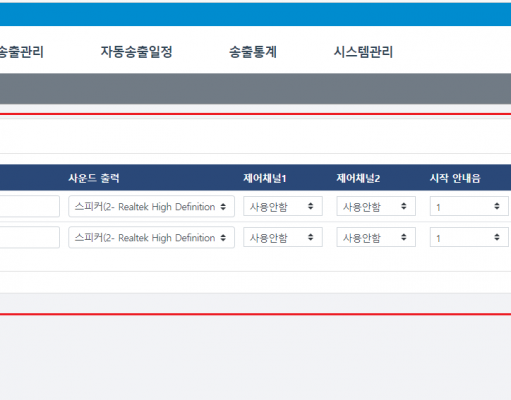
Task: Select the 시스템관리 menu item
Action: (363, 52)
